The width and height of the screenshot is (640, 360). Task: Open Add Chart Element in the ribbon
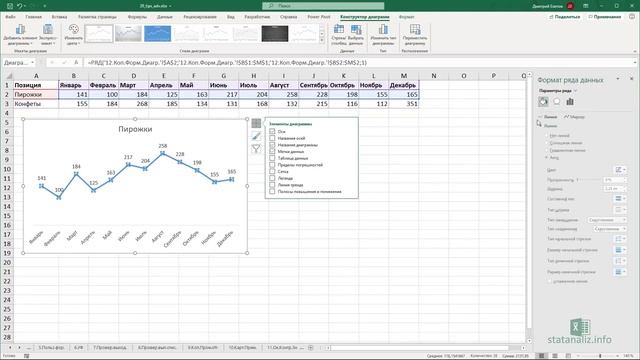(20, 34)
